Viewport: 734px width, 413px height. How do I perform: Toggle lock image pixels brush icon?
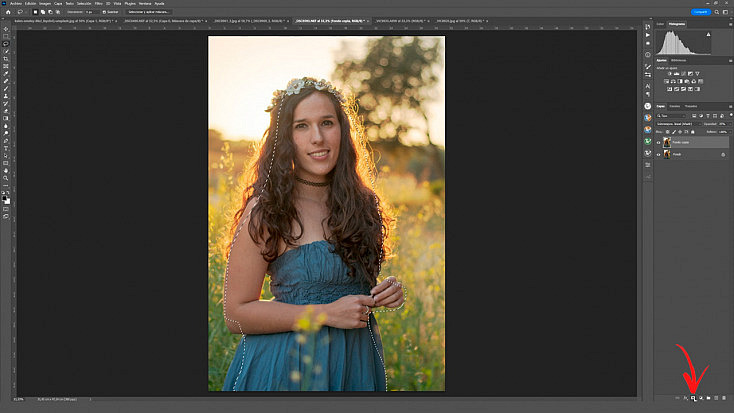(x=674, y=132)
